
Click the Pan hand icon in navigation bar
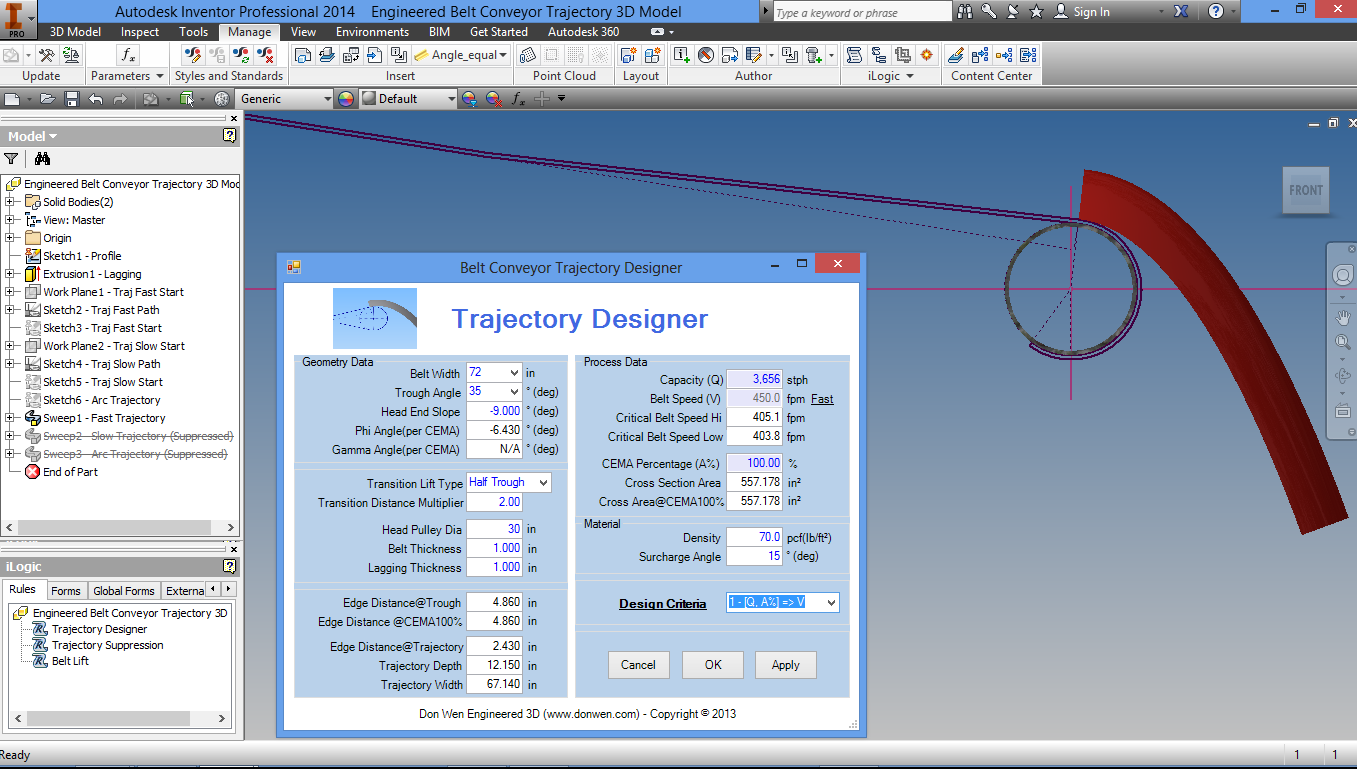1342,317
